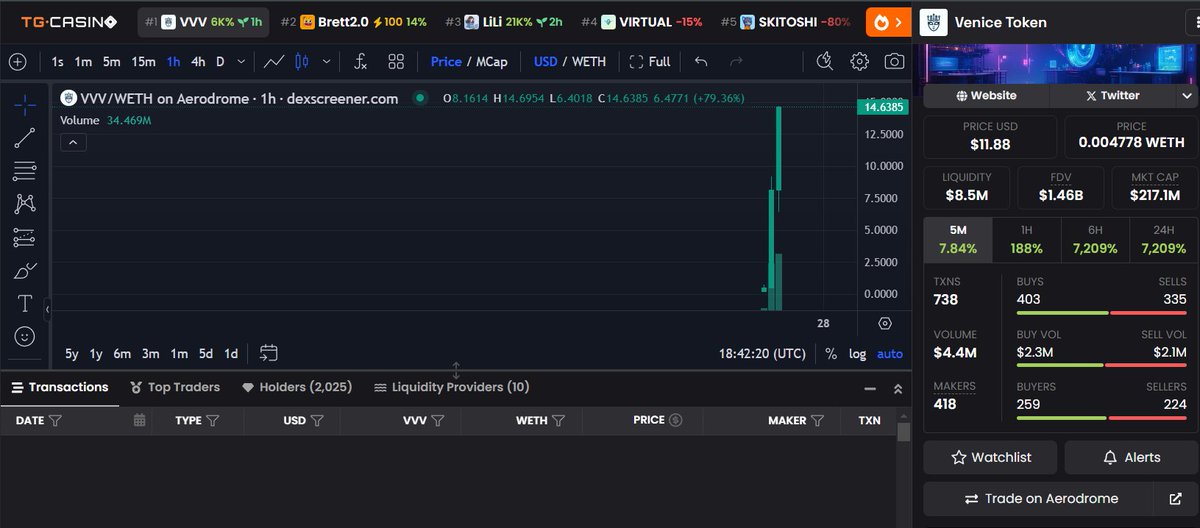Open the token Website link

[986, 96]
